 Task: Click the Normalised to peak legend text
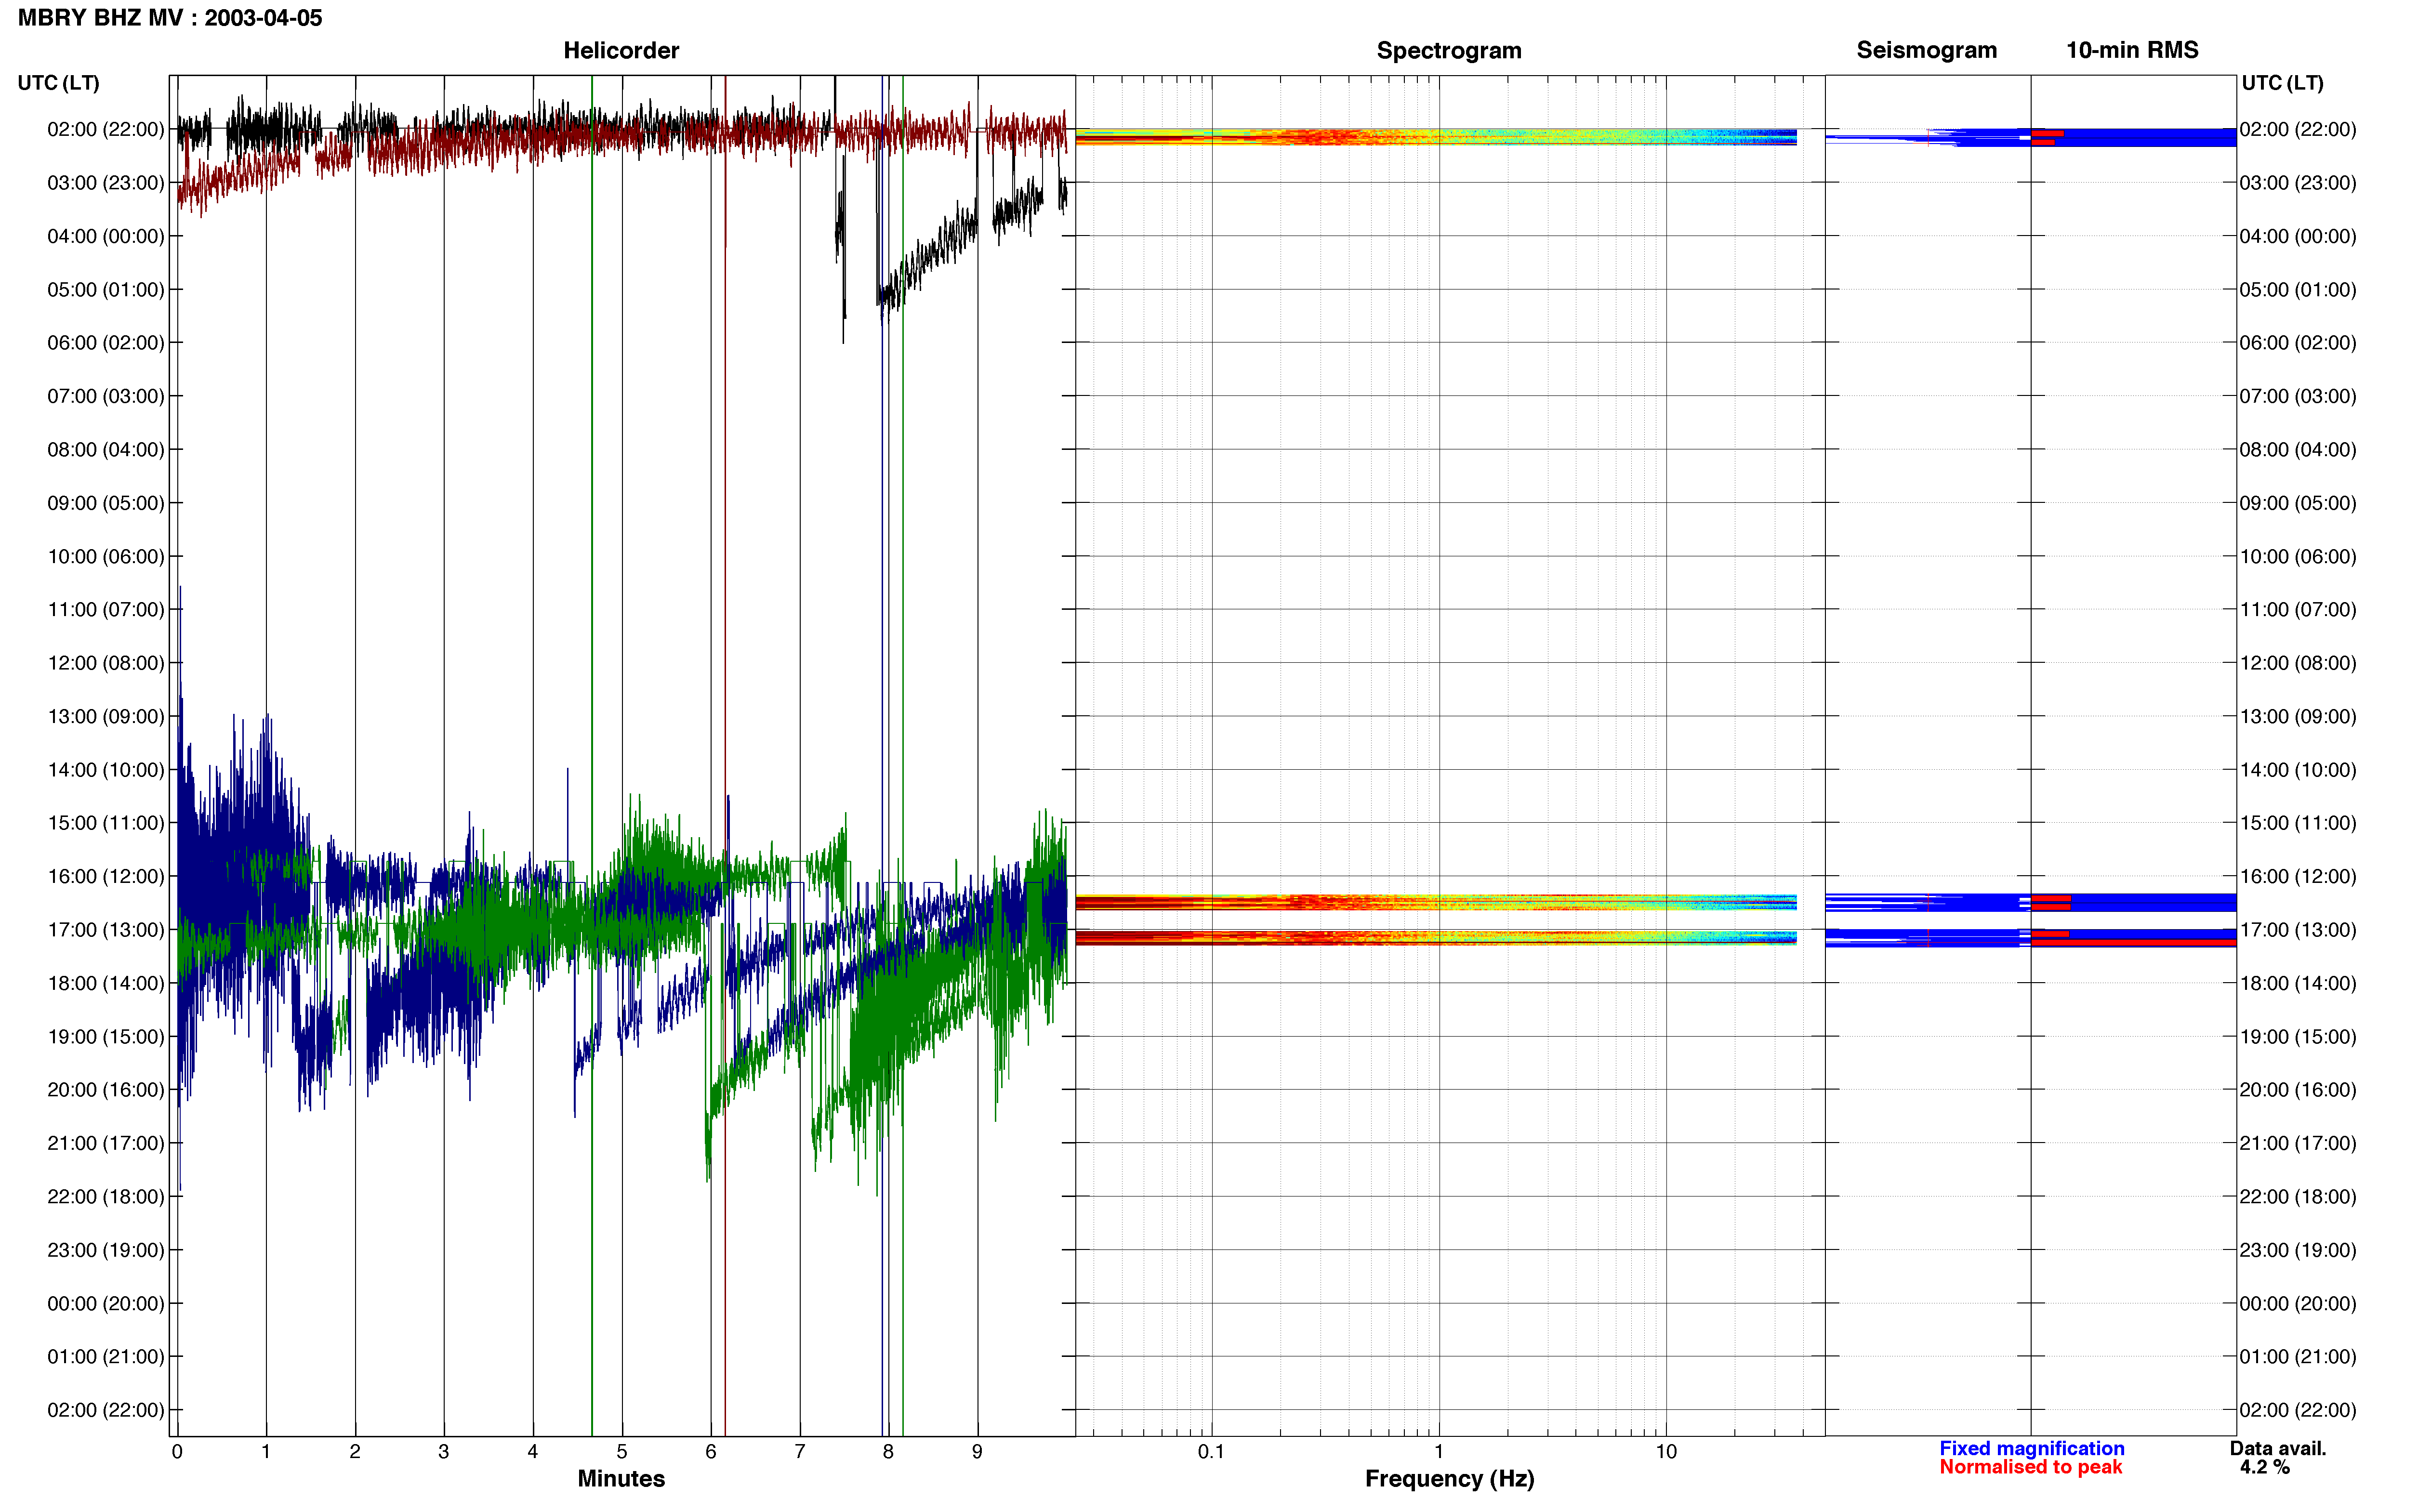tap(2030, 1467)
